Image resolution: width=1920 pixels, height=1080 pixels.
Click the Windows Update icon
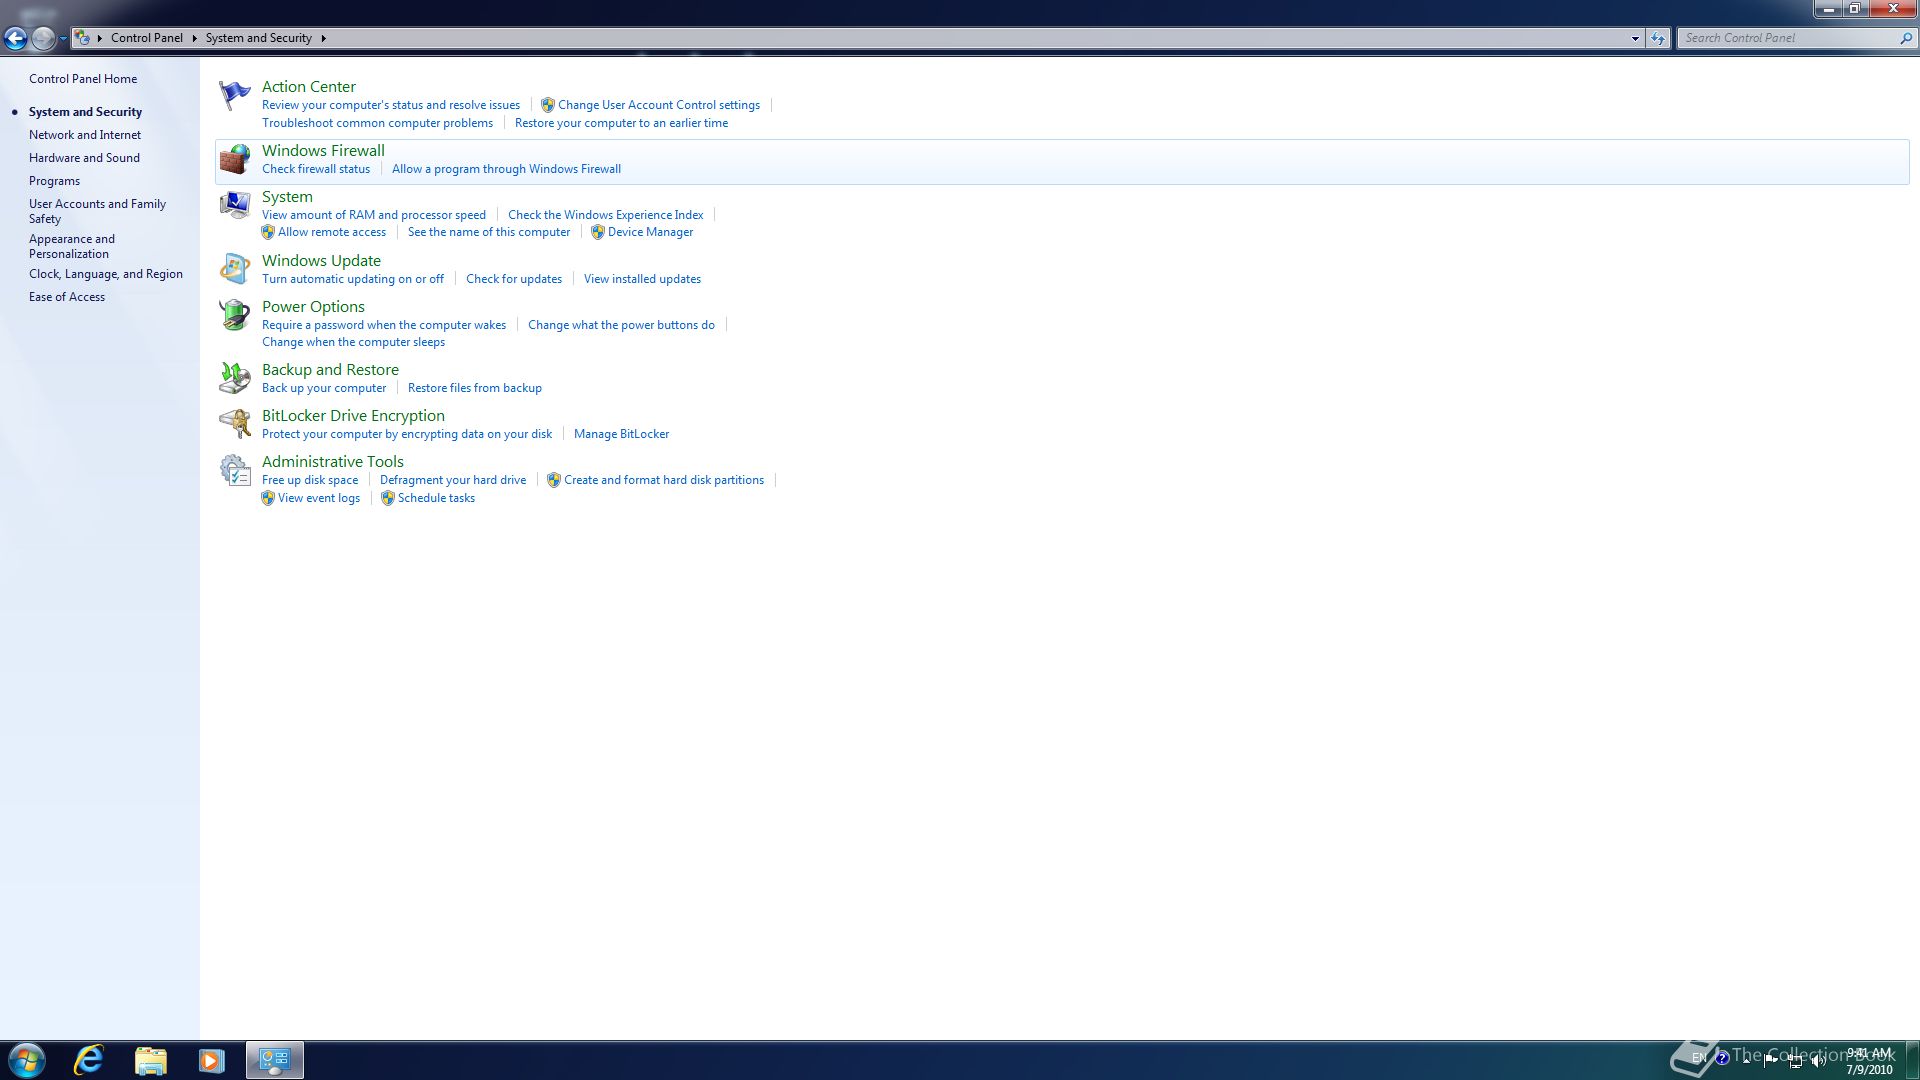click(x=234, y=268)
